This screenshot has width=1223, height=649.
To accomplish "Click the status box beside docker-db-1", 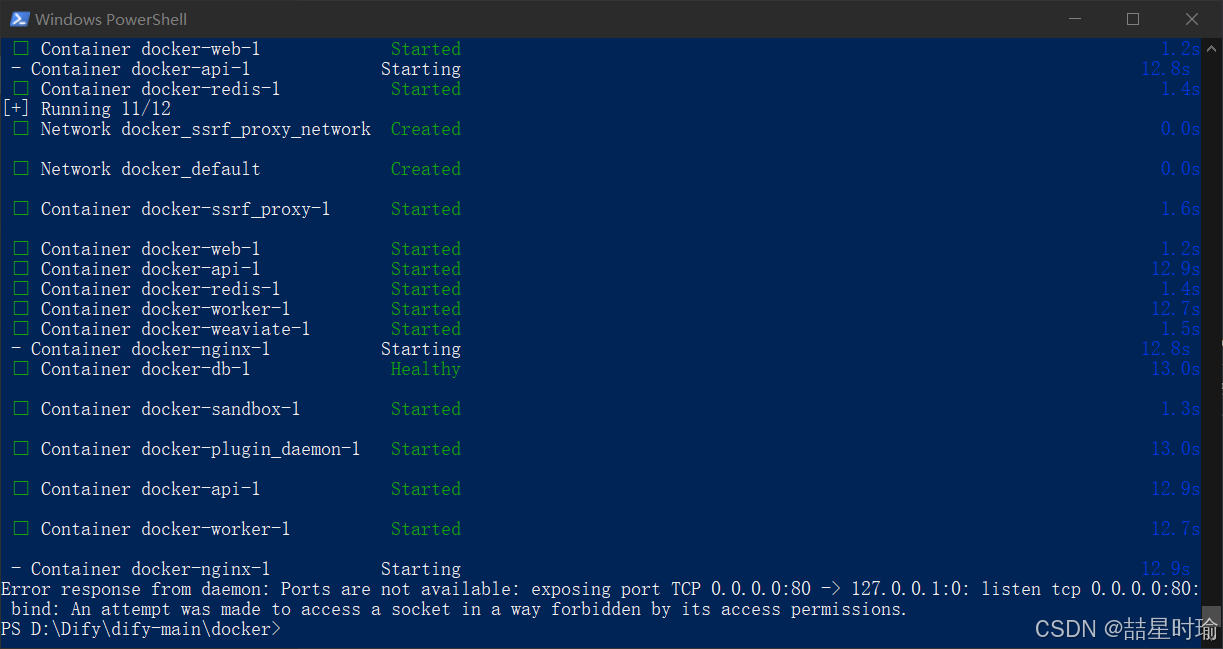I will point(21,369).
